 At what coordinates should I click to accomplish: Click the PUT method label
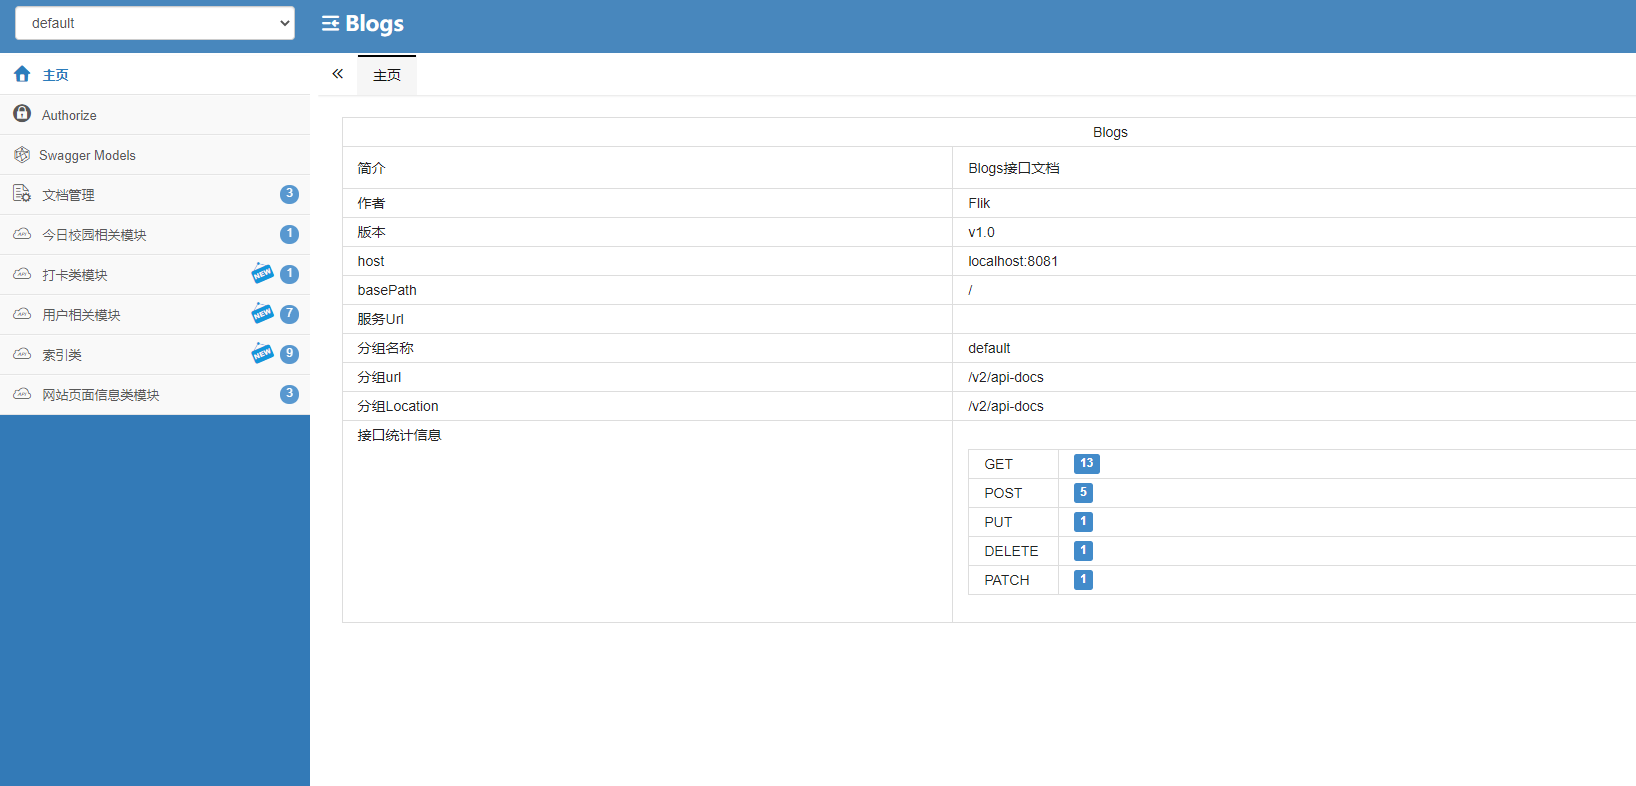tap(998, 522)
